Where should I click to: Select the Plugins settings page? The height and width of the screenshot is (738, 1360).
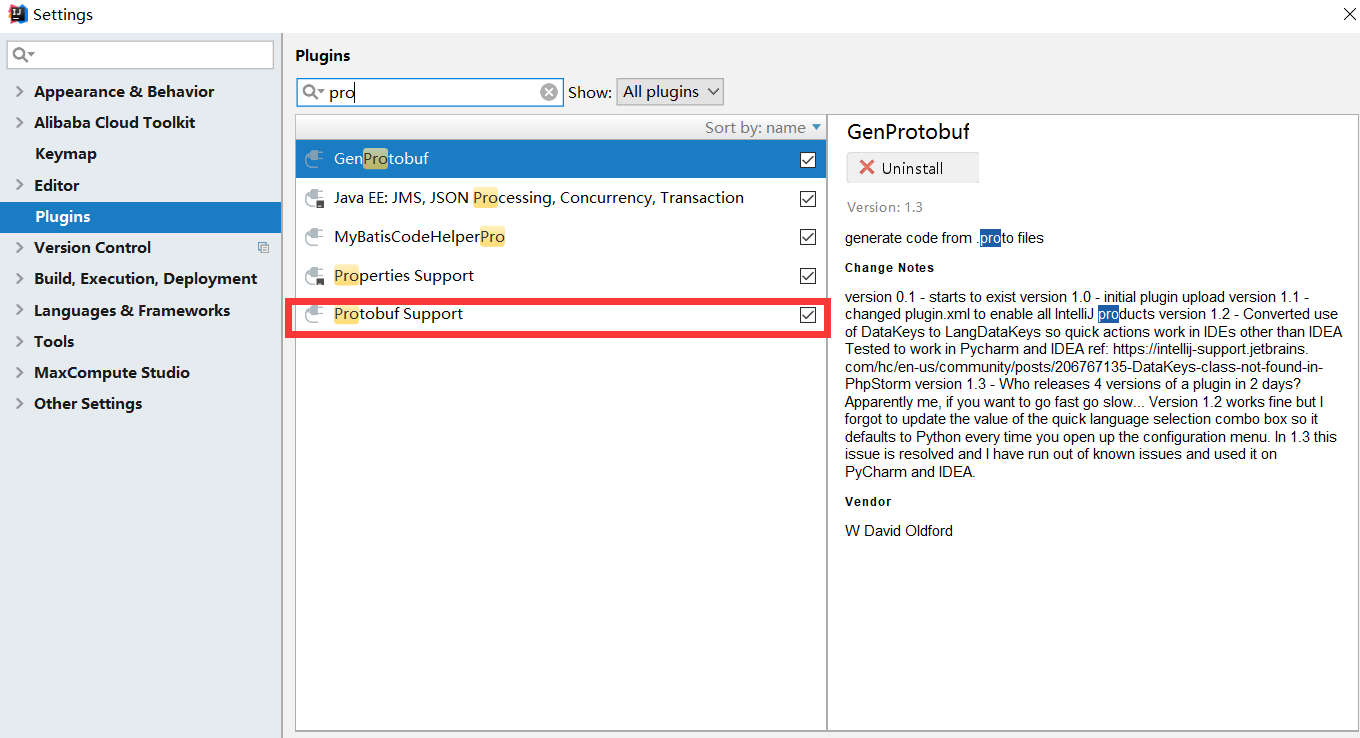click(141, 217)
